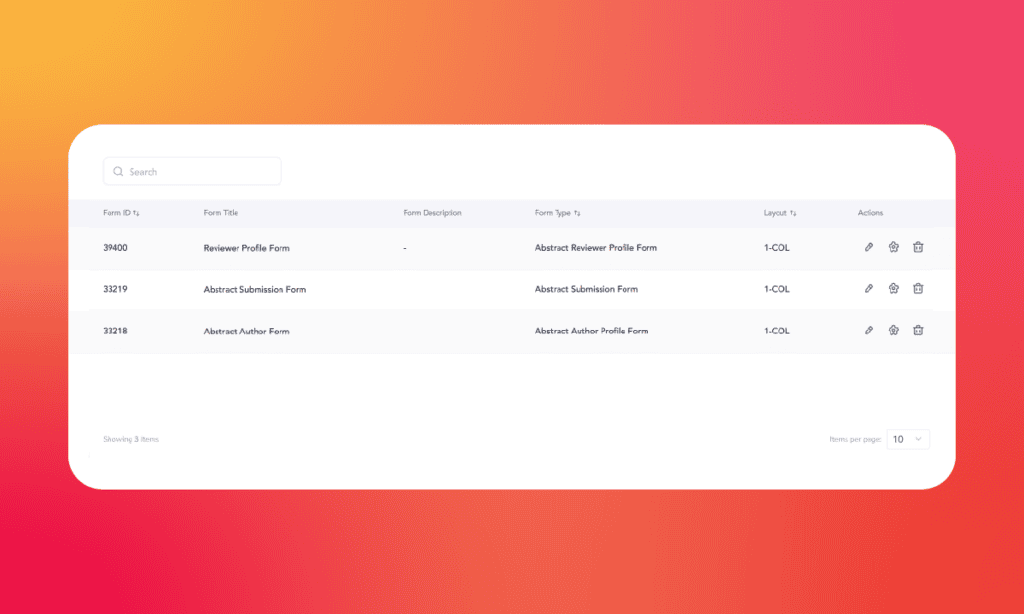The height and width of the screenshot is (614, 1024).
Task: Edit the Abstract Submission Form
Action: (868, 288)
